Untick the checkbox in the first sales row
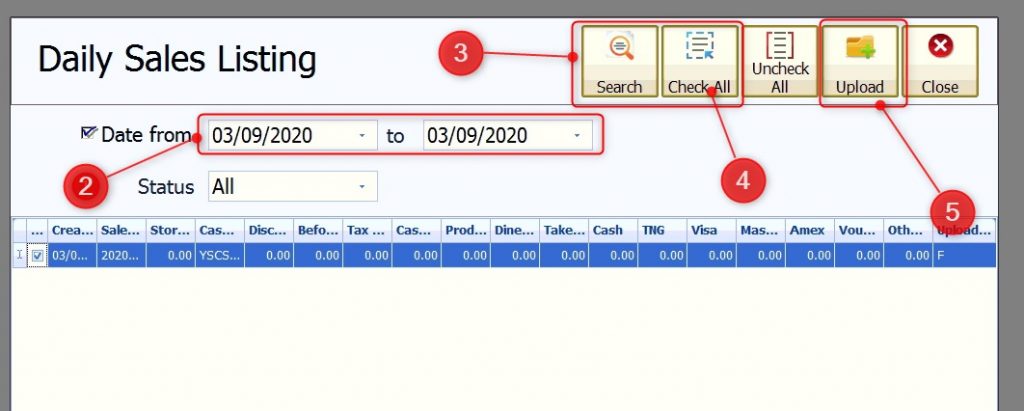The image size is (1024, 411). point(38,256)
